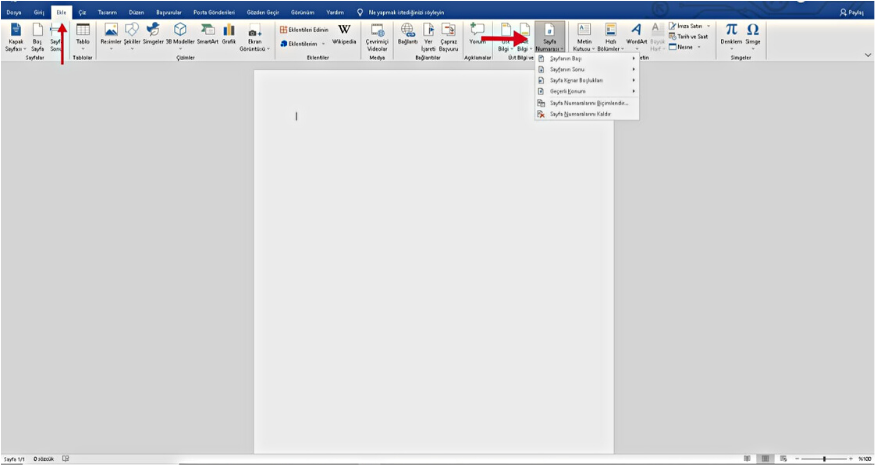Click the Eklentileri Edinin button
Viewport: 876px width, 466px height.
(305, 30)
